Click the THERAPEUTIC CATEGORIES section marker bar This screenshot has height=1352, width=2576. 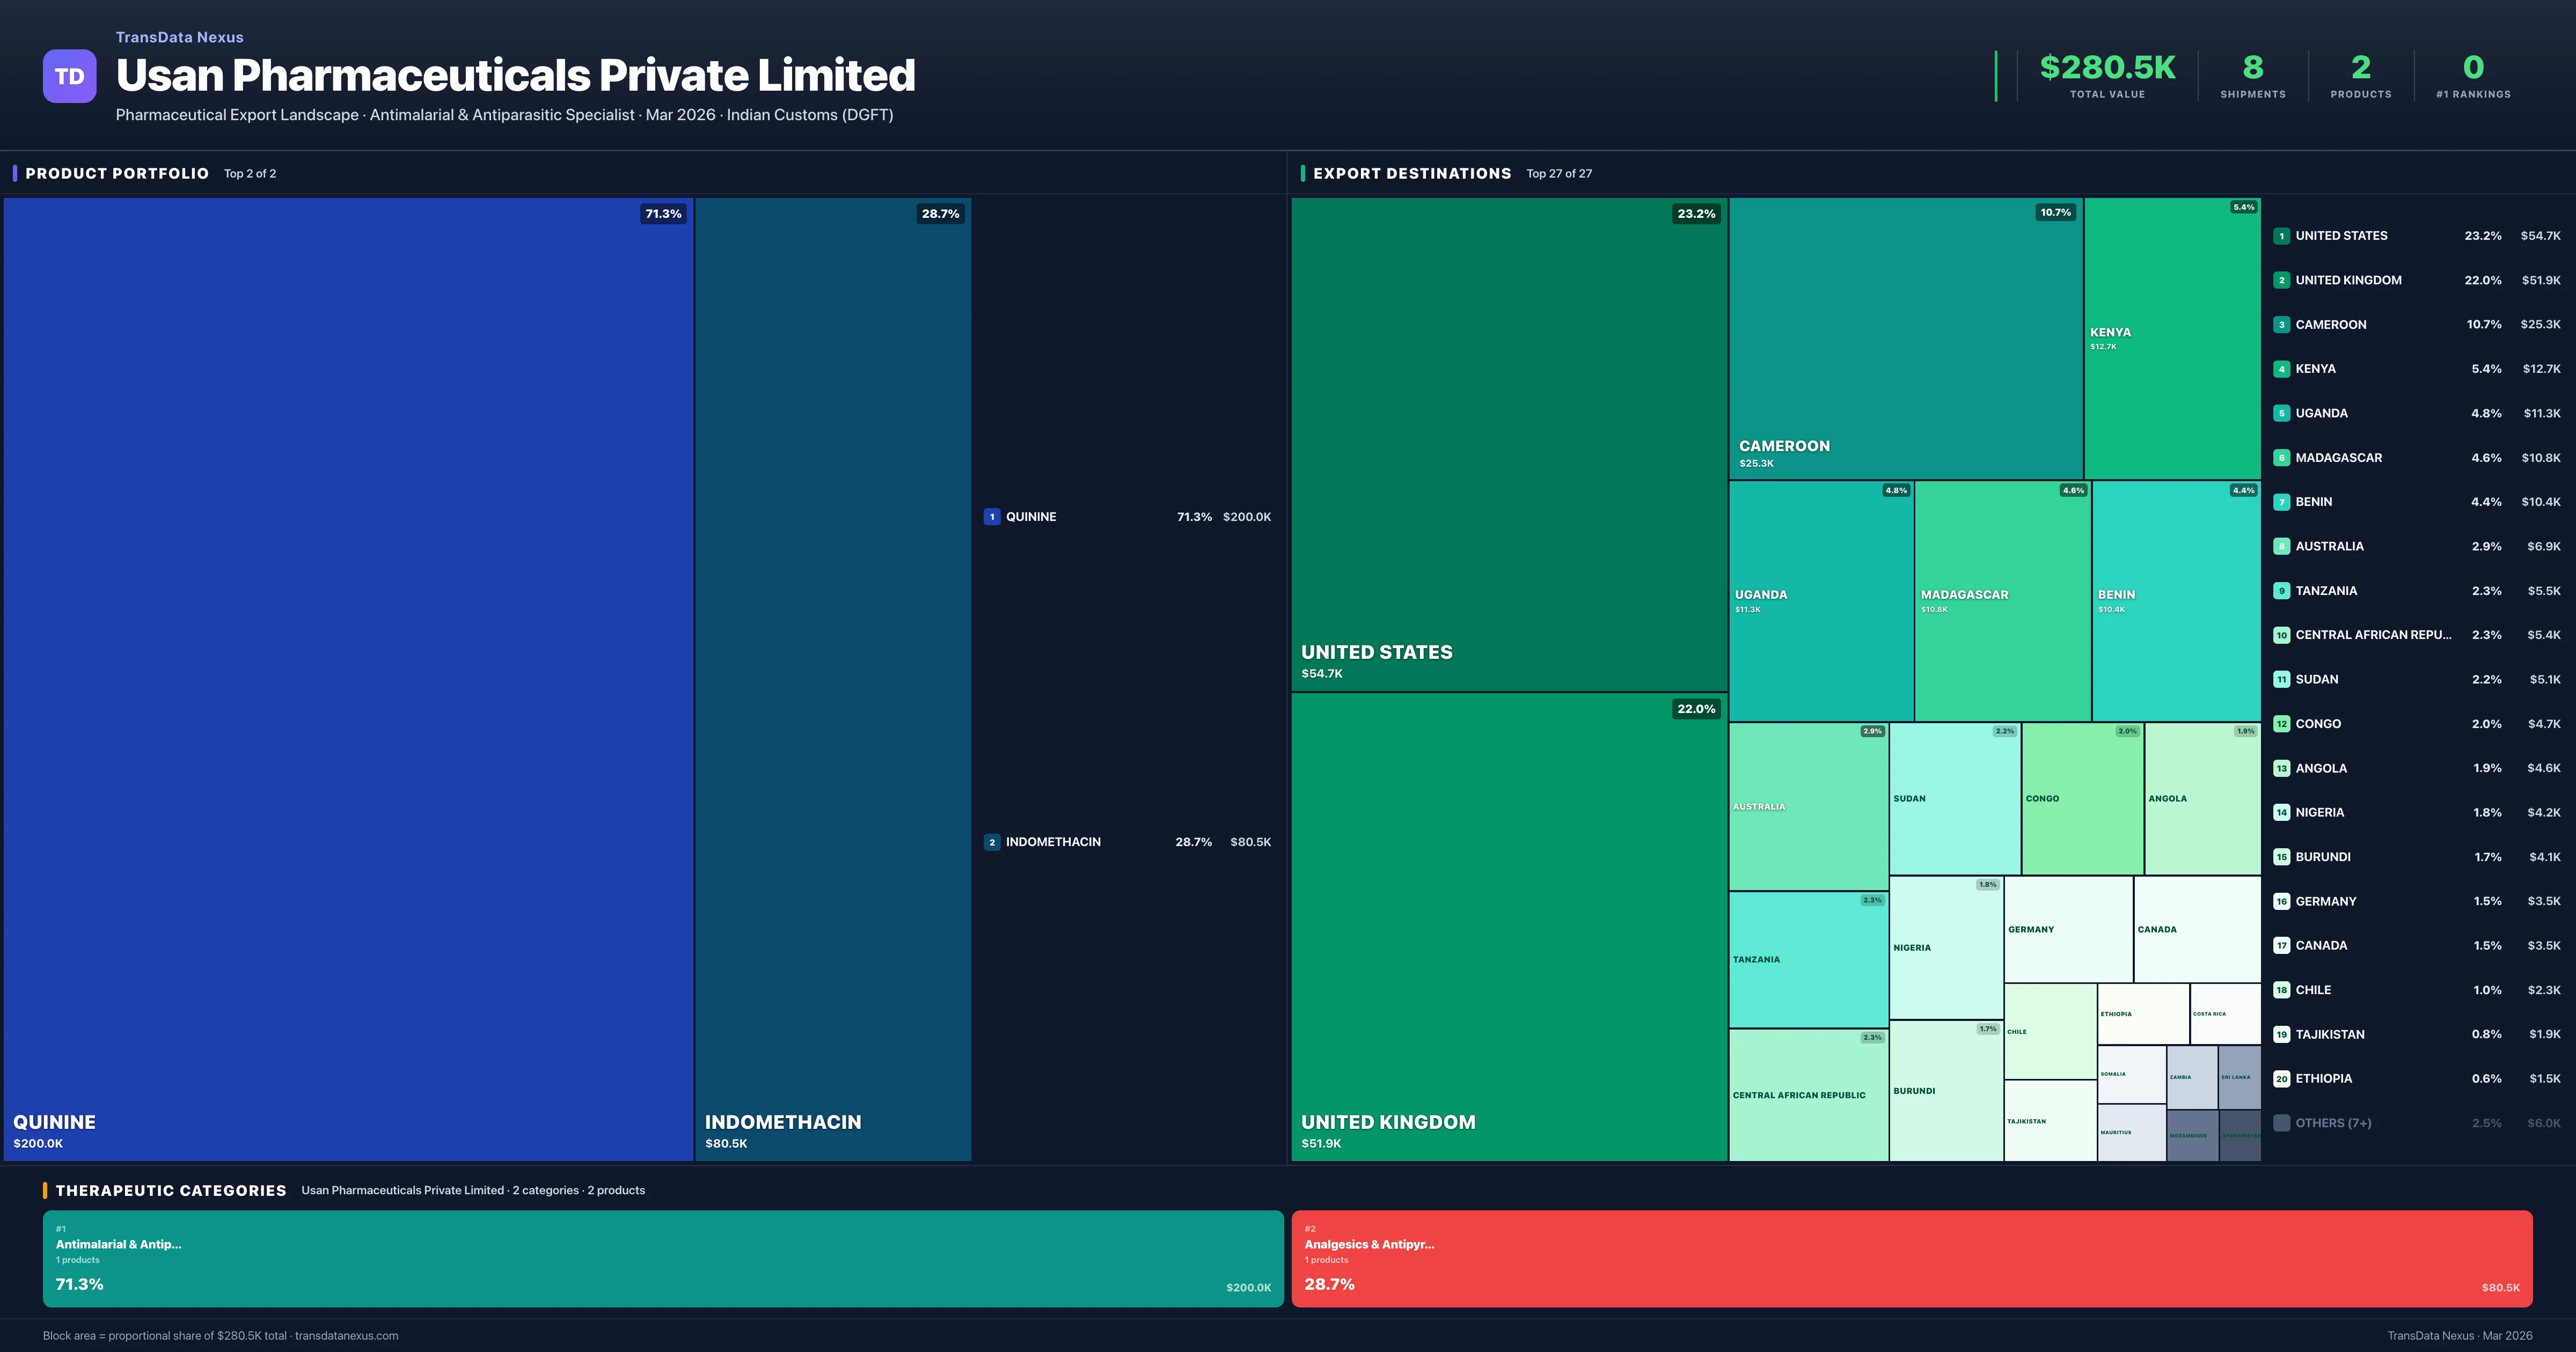click(47, 1190)
